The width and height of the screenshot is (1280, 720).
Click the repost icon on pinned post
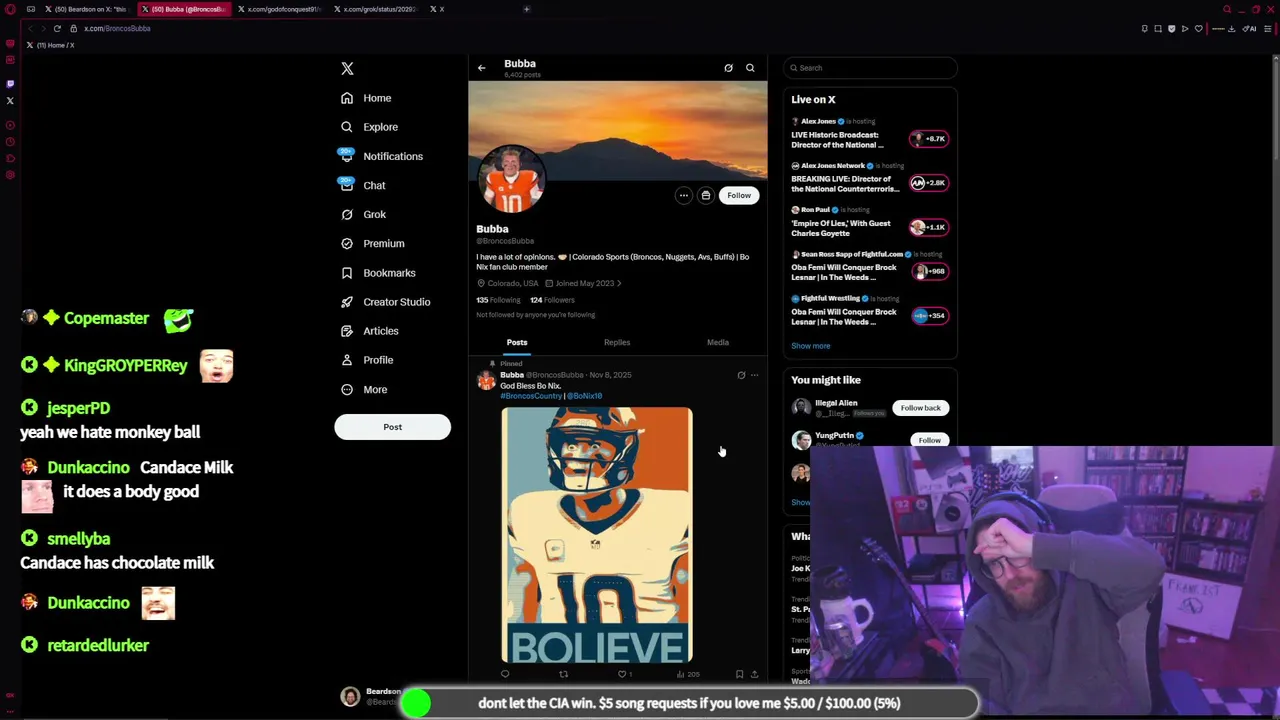coord(563,674)
